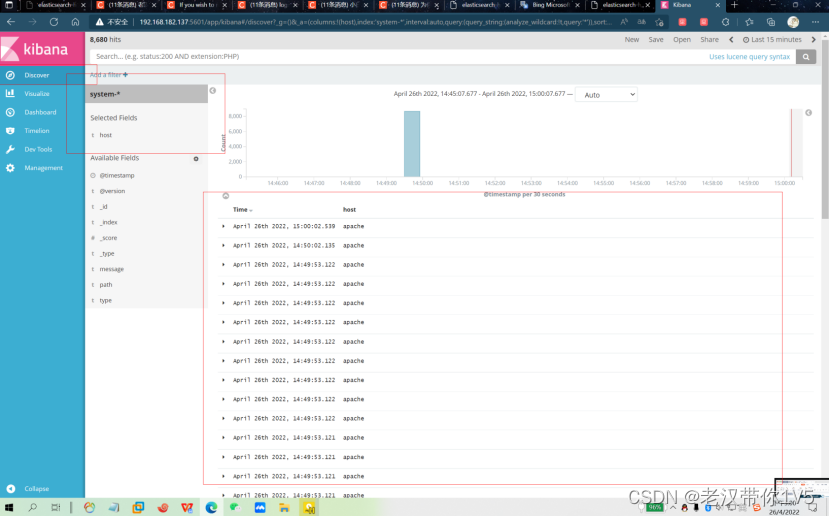Open the Auto interval dropdown

(x=606, y=95)
